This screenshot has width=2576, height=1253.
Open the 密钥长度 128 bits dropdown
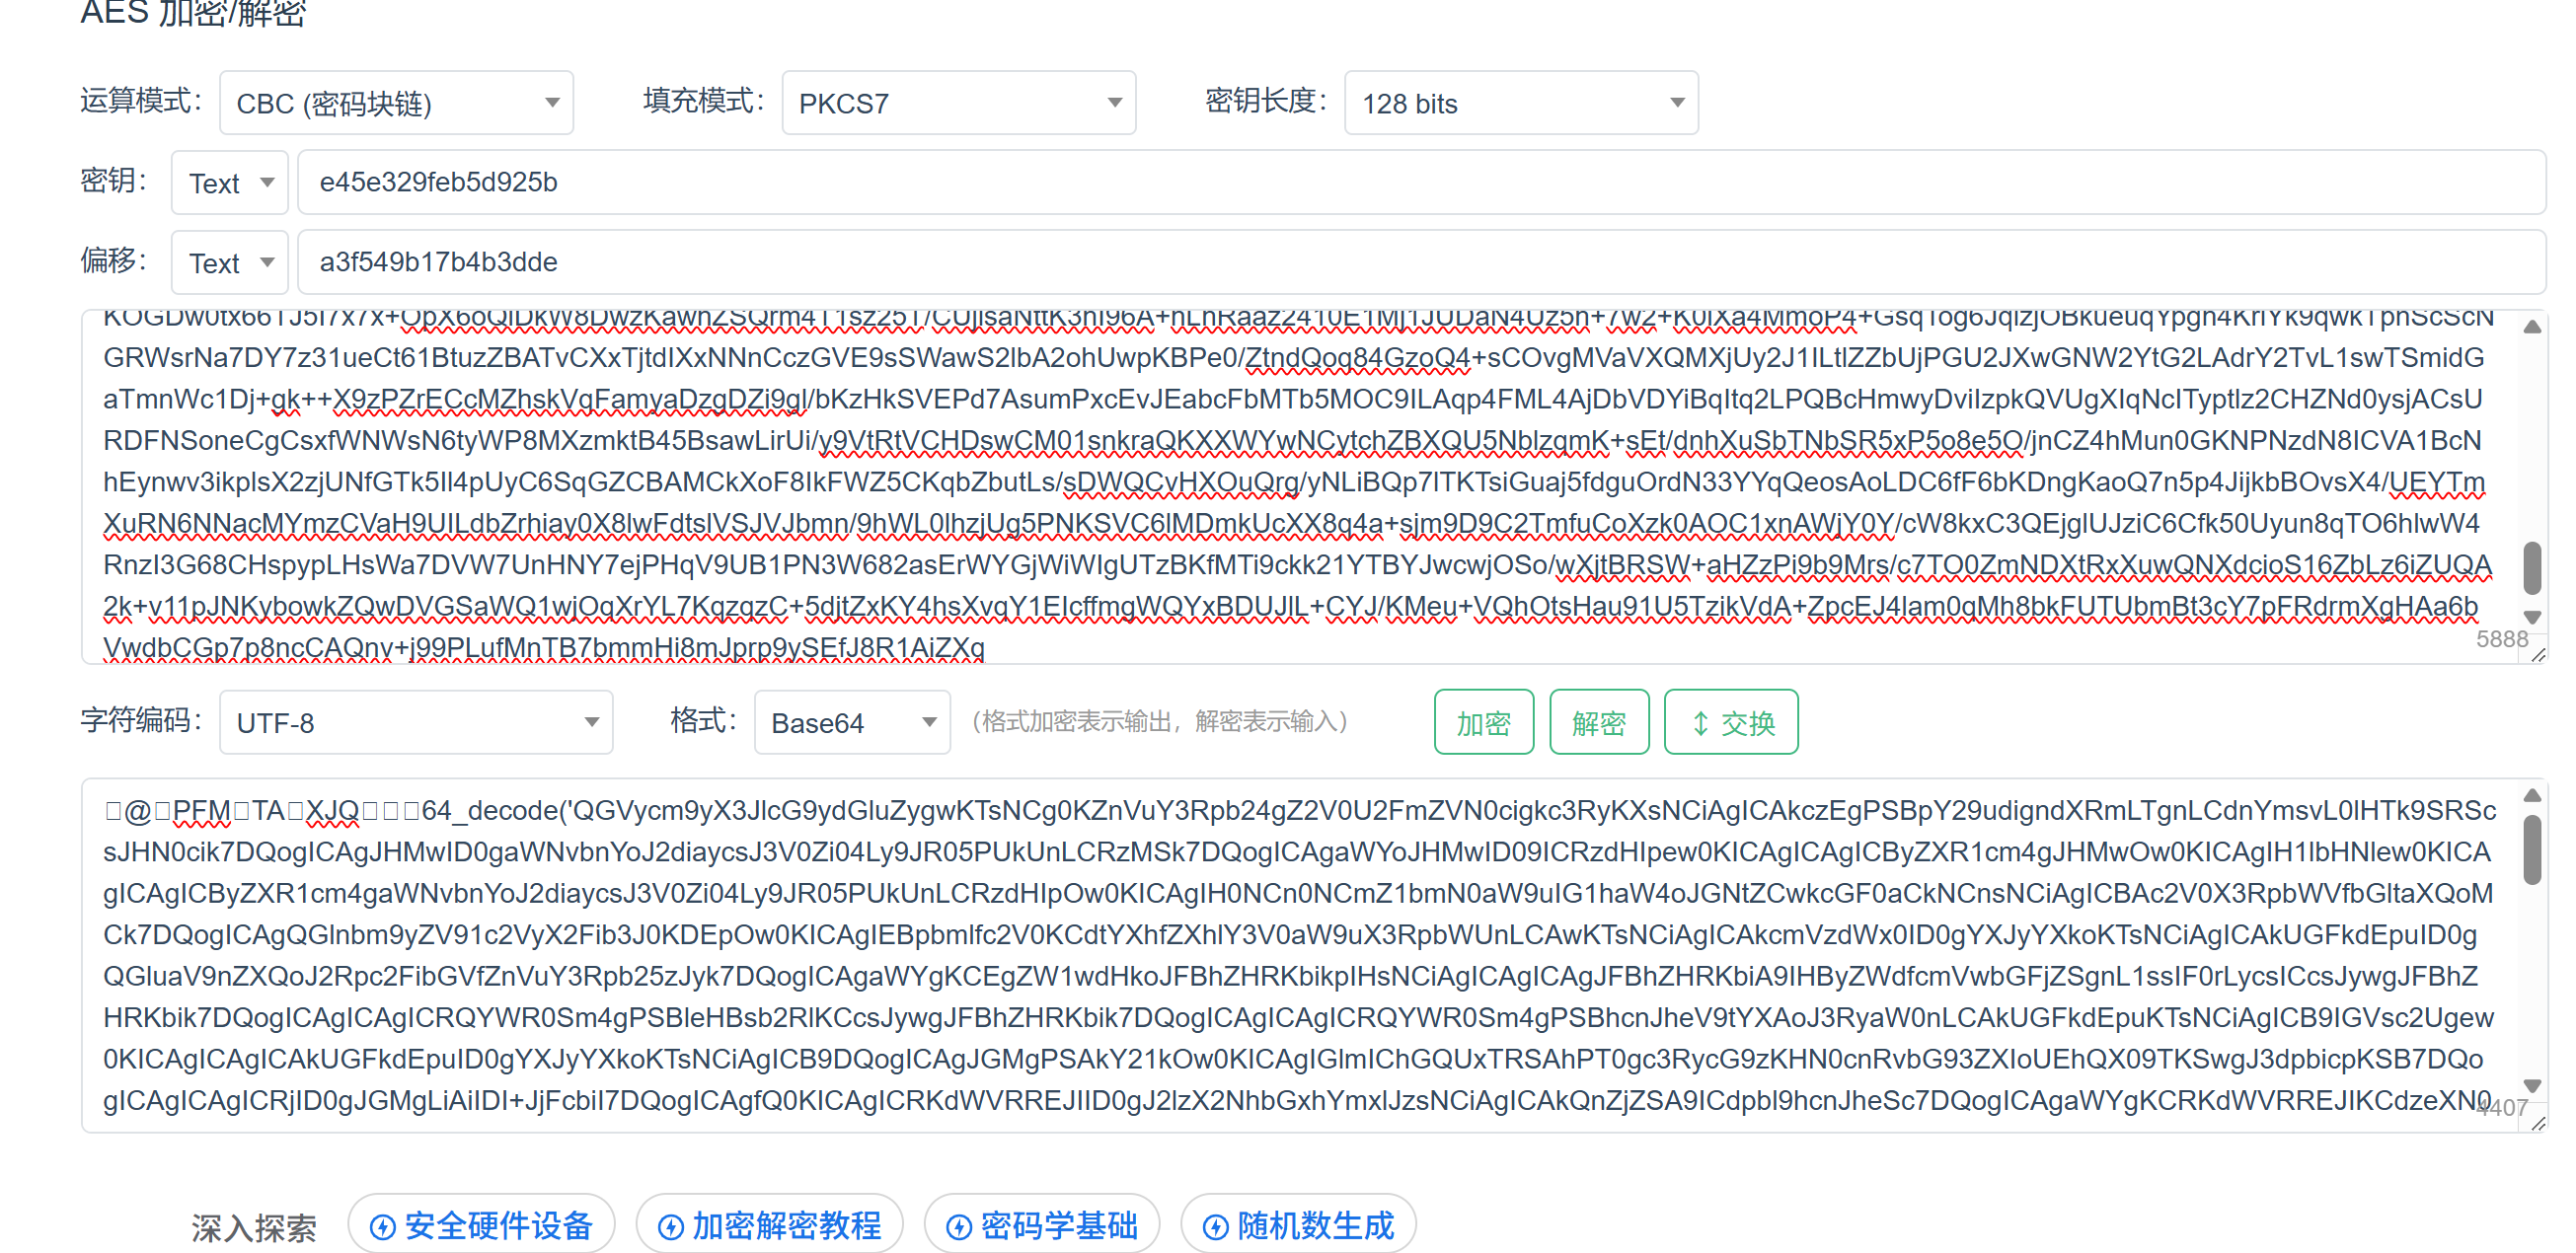1520,103
